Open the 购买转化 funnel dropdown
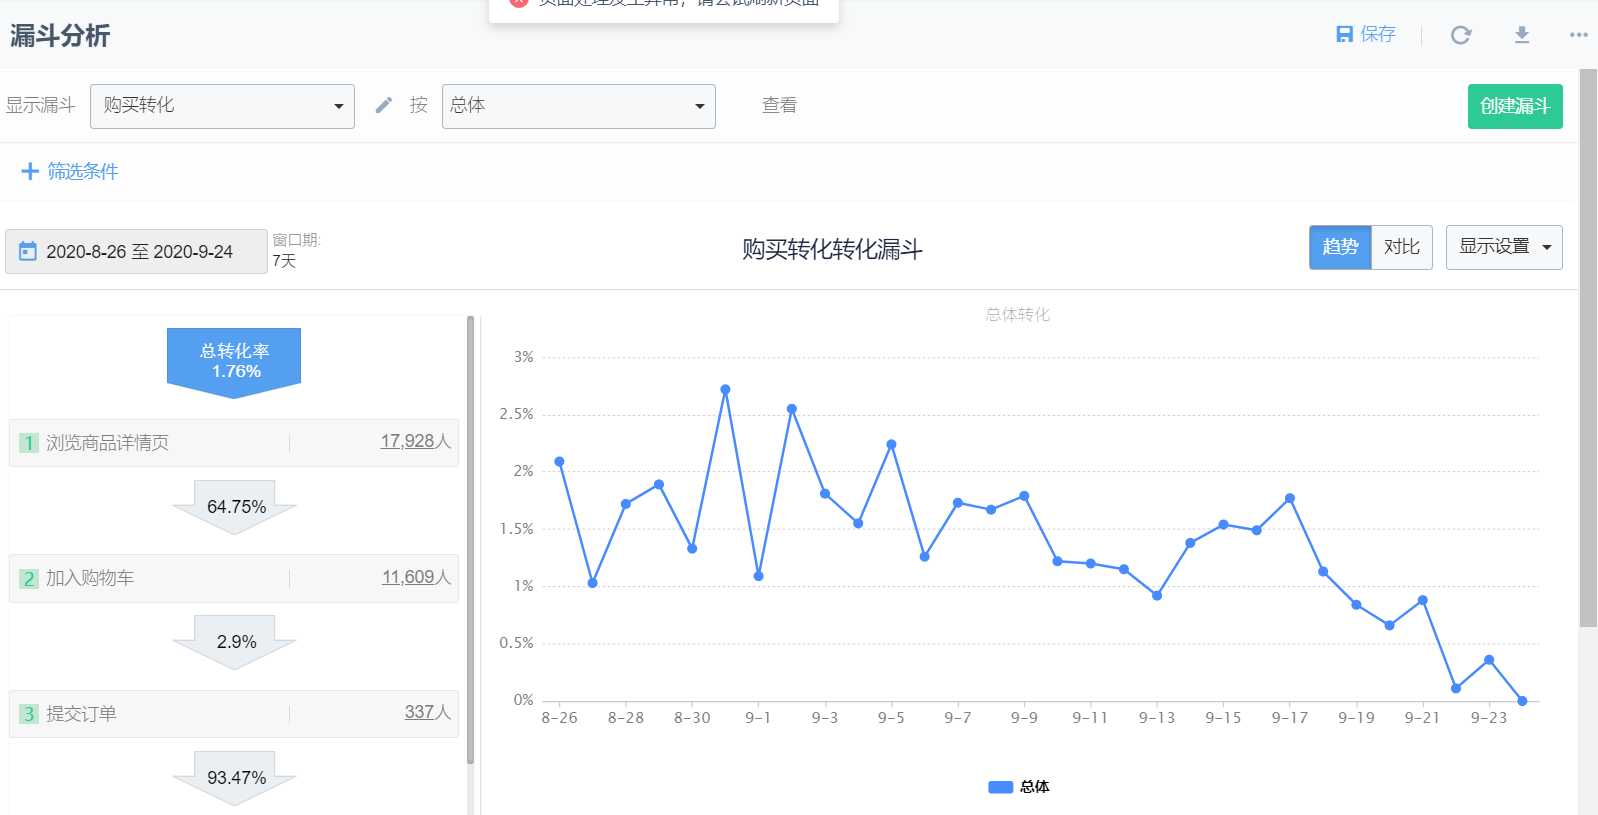The width and height of the screenshot is (1598, 815). pyautogui.click(x=222, y=106)
